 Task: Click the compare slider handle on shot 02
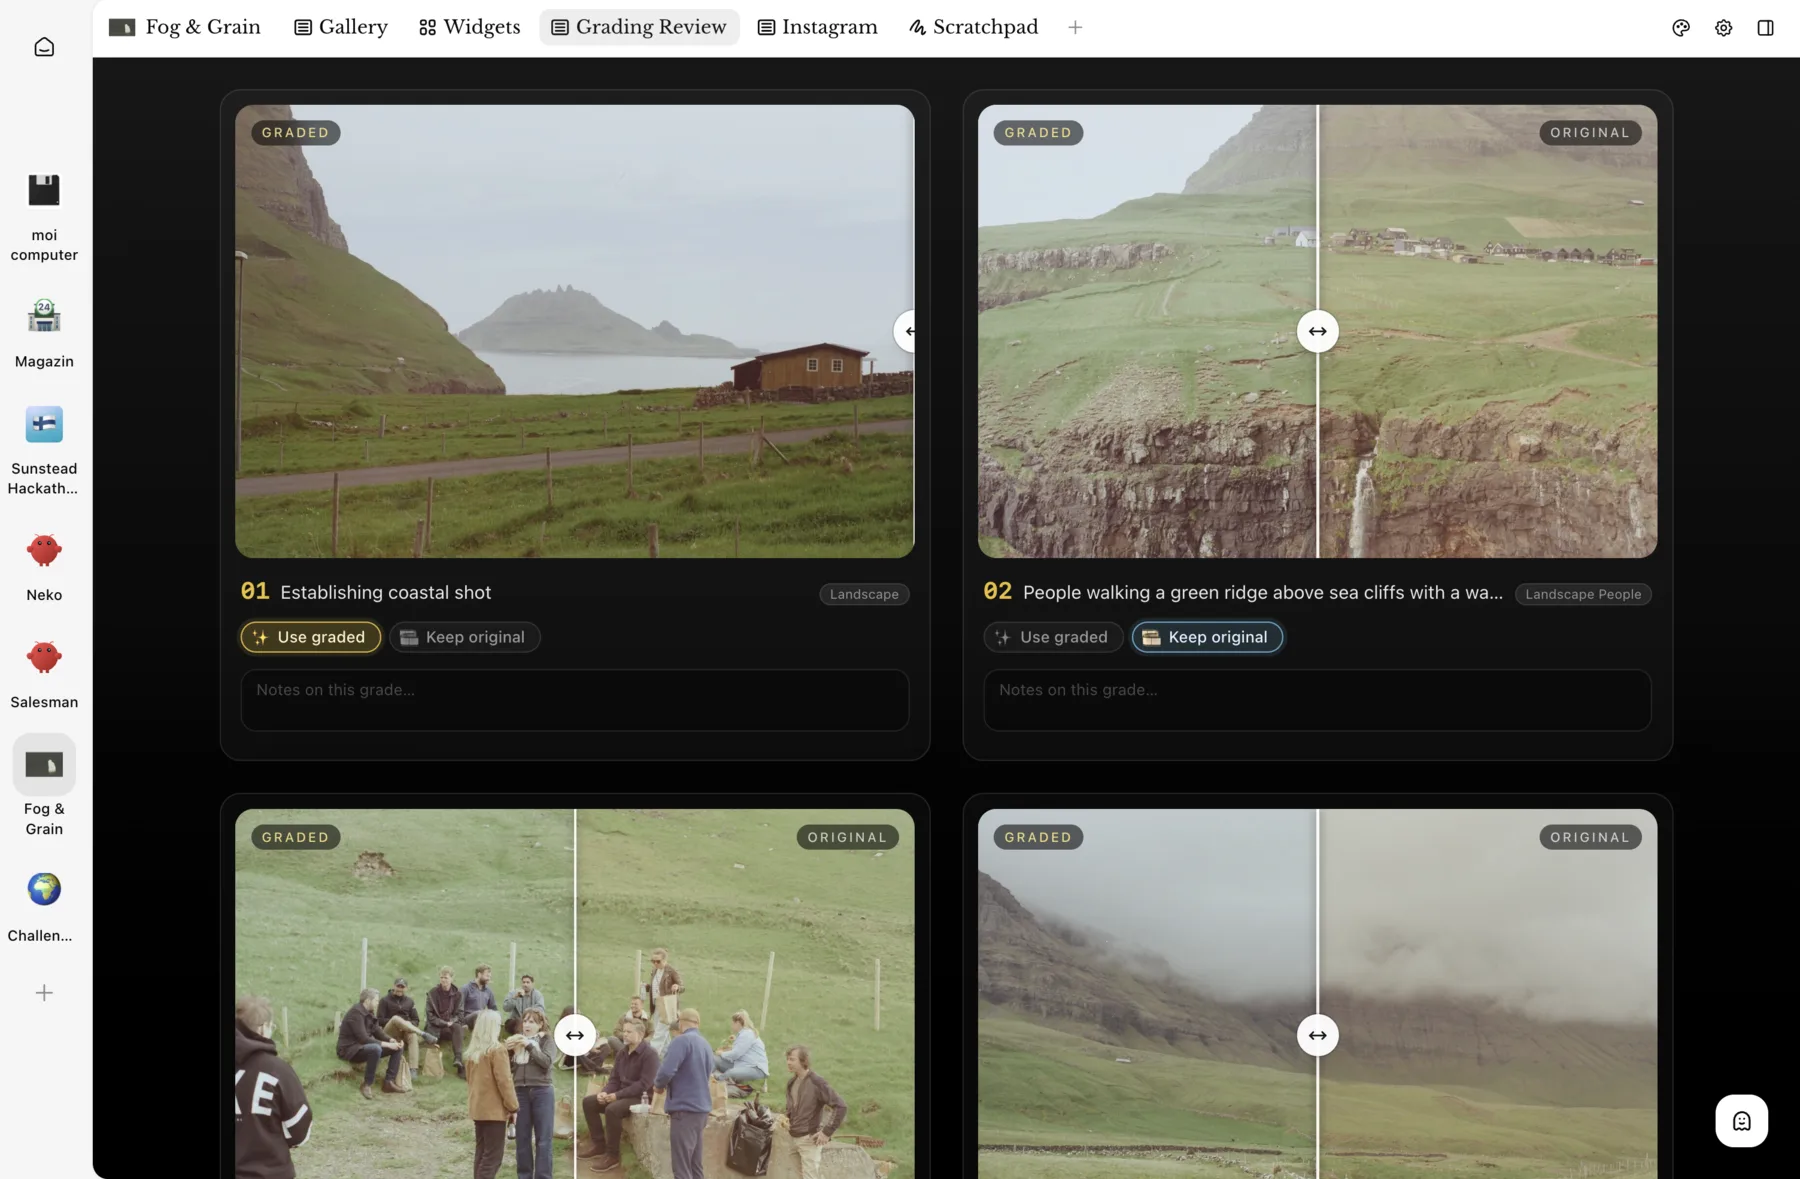[1317, 331]
